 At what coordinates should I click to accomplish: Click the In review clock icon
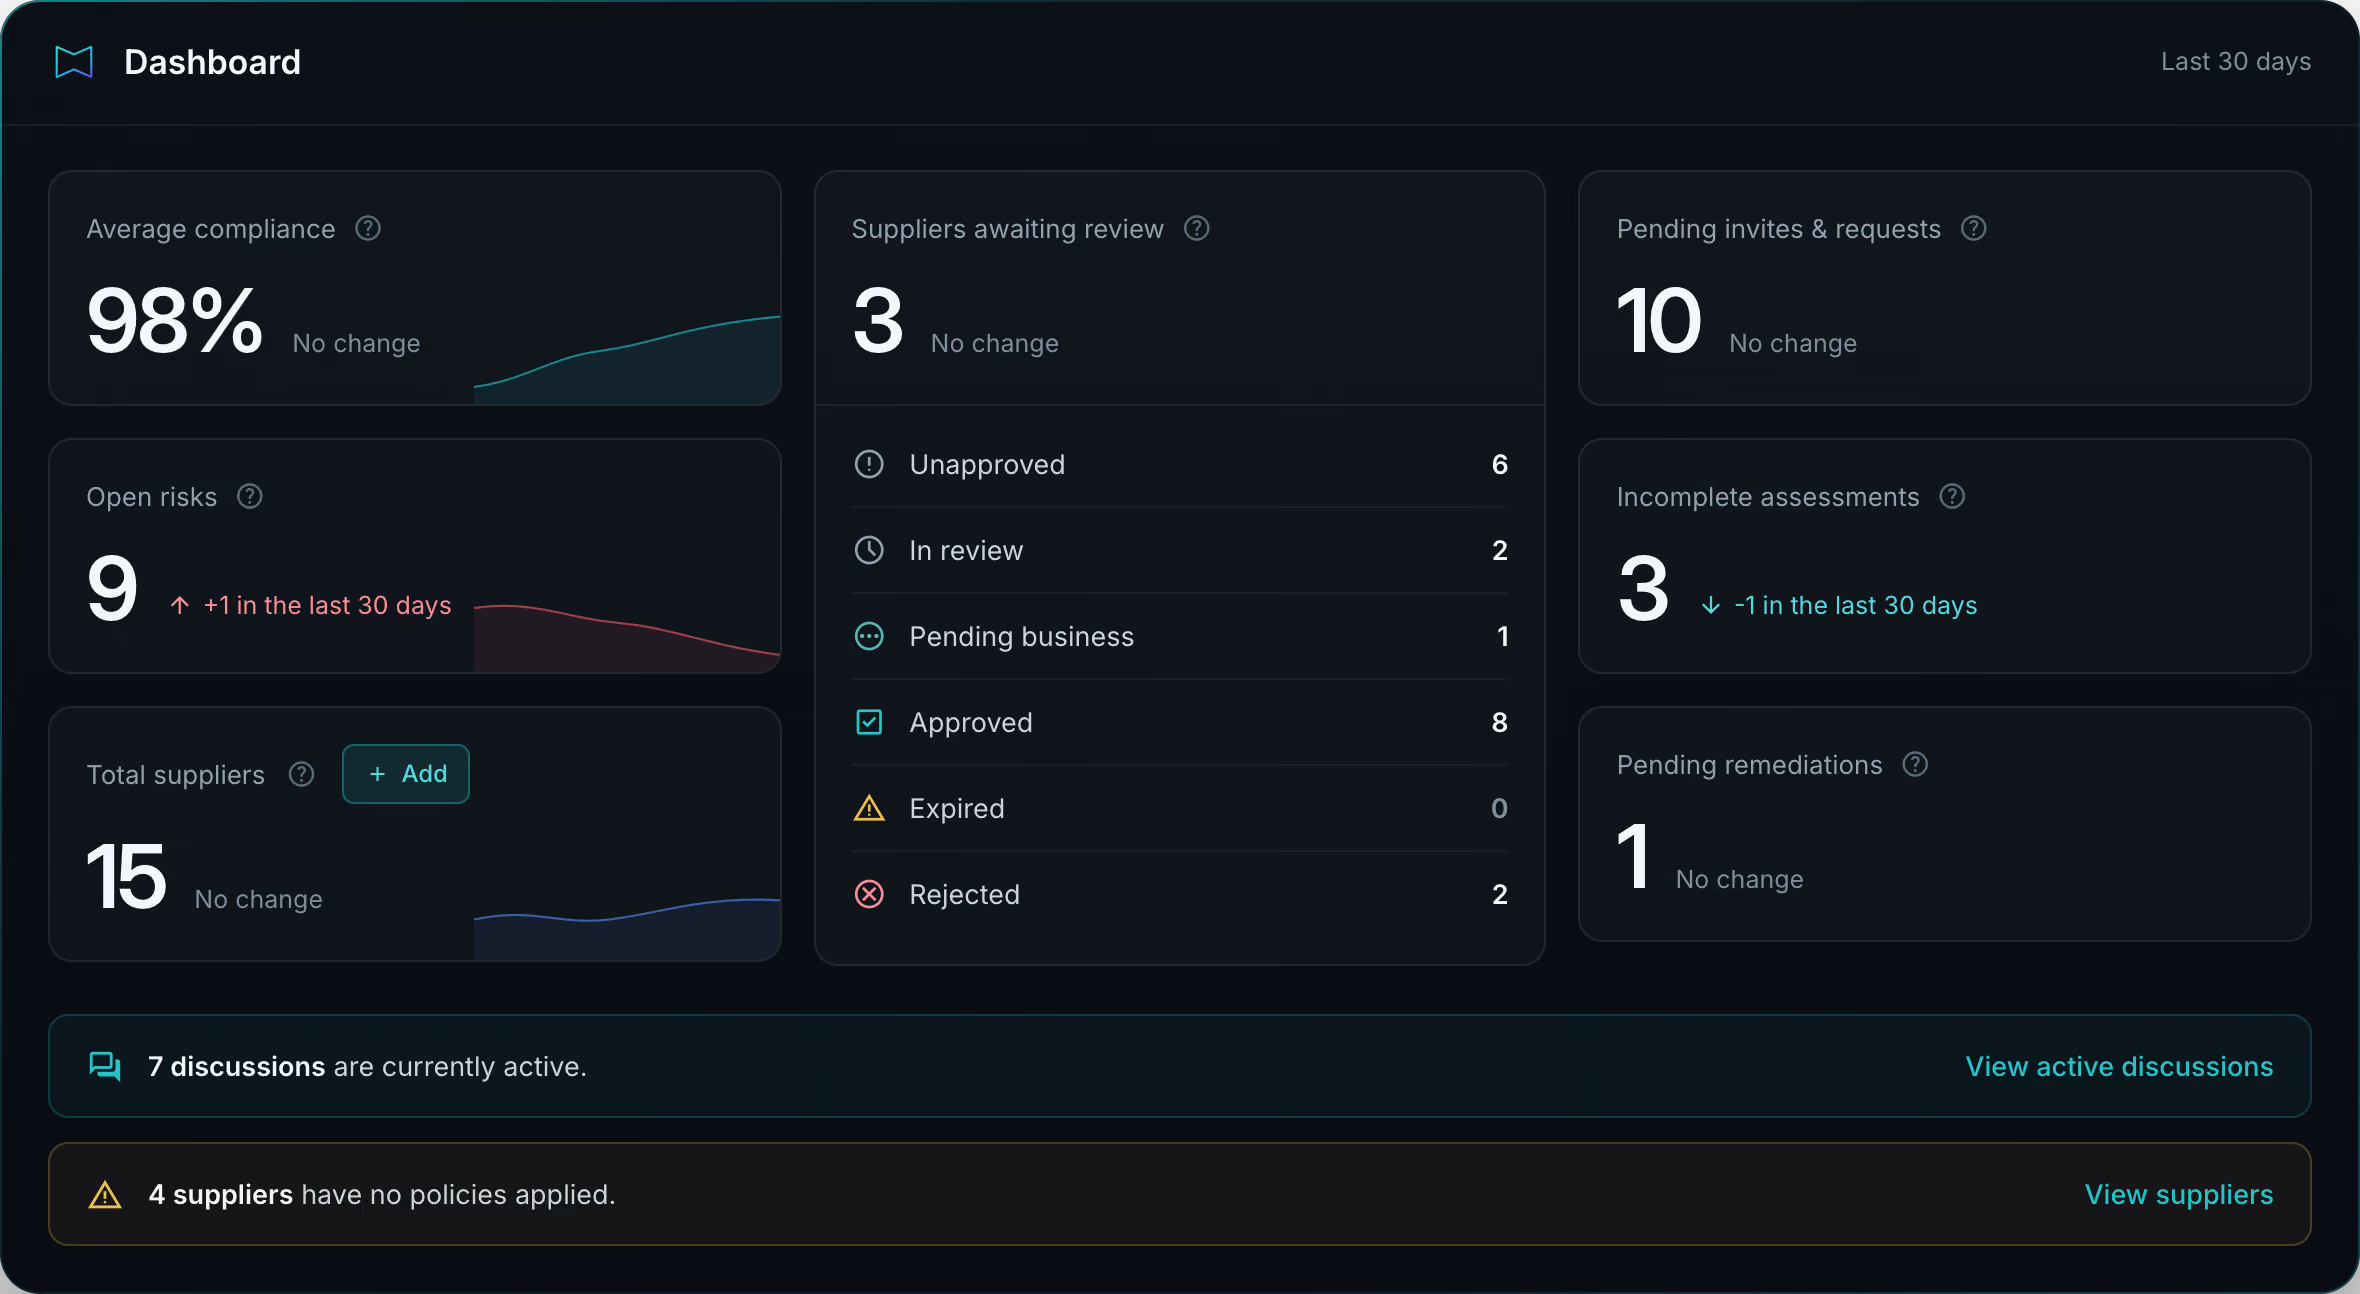point(869,550)
